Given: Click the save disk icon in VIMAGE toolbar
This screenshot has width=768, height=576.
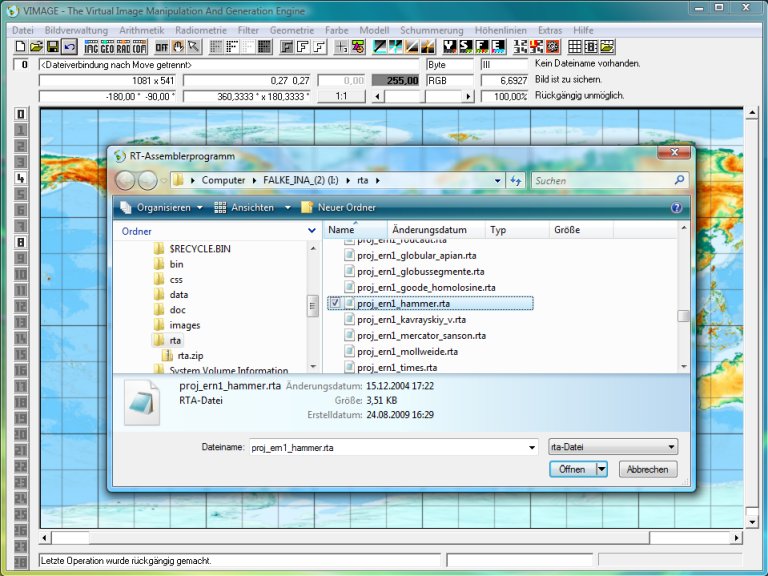Looking at the screenshot, I should pyautogui.click(x=52, y=47).
